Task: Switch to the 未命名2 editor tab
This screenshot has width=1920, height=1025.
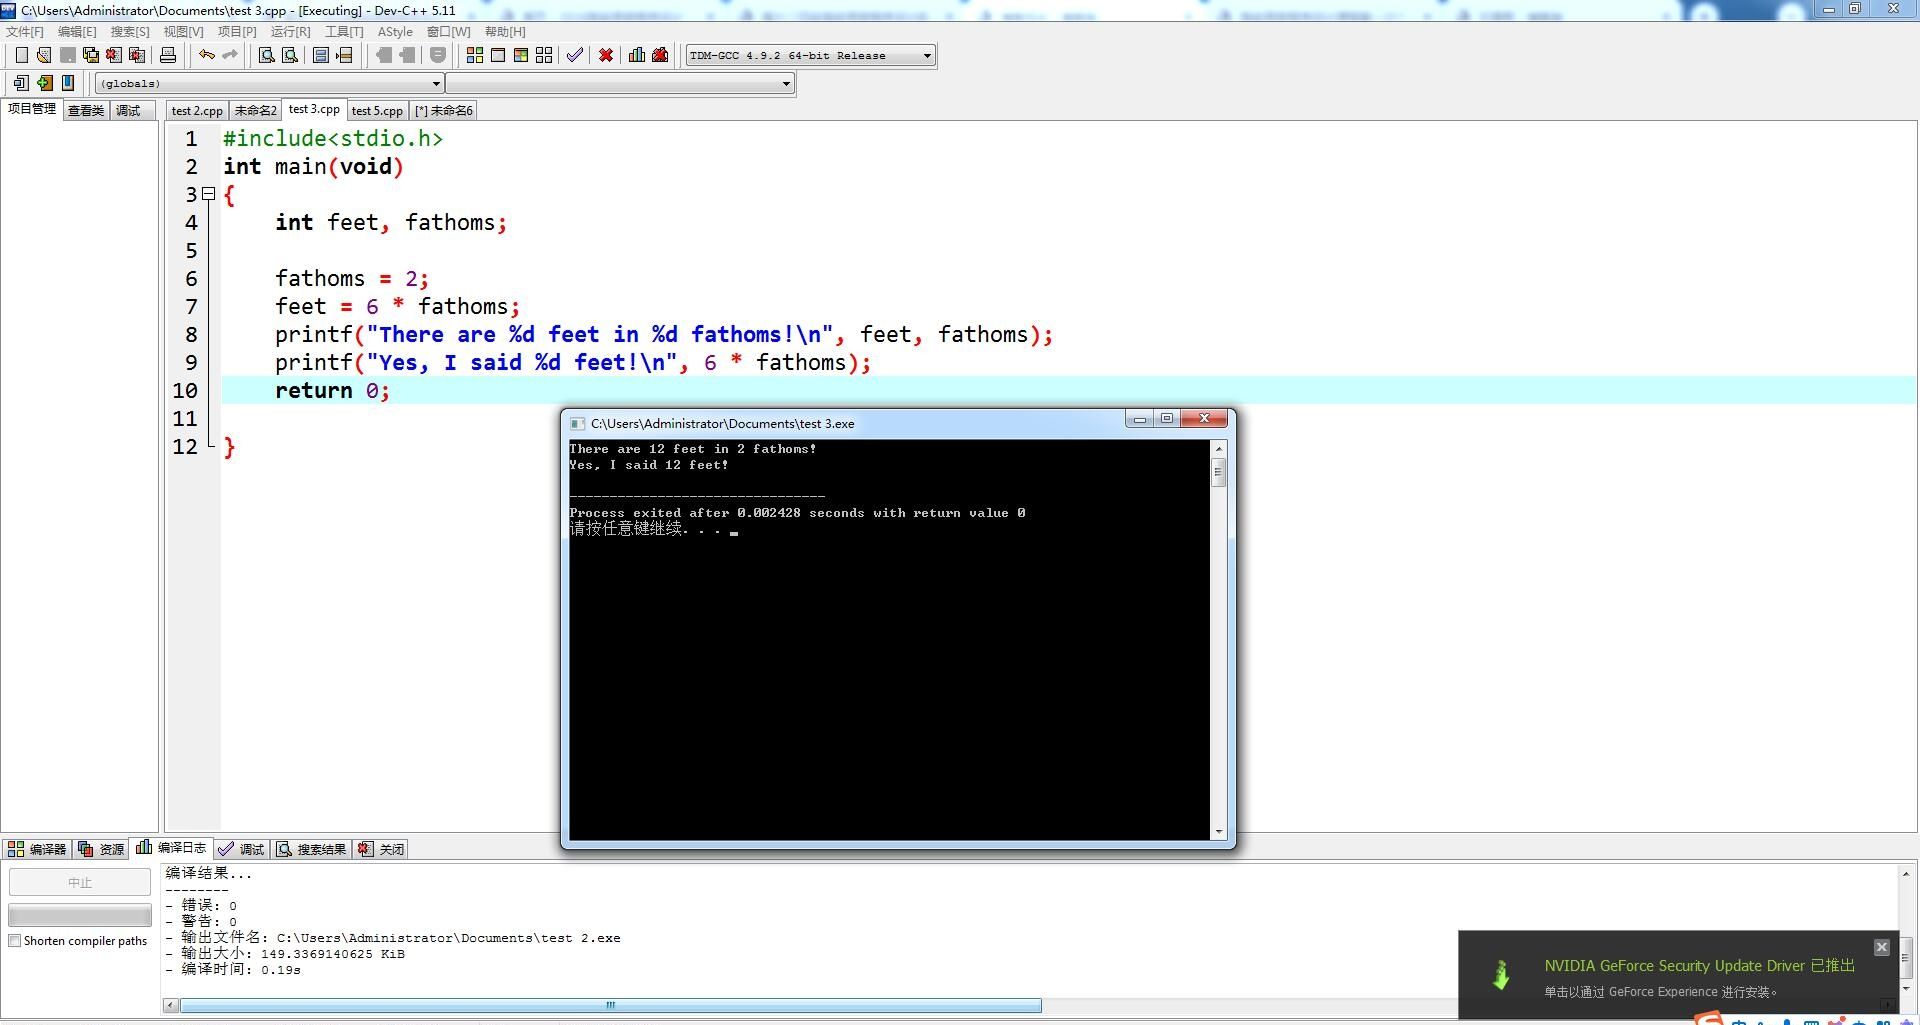Action: click(x=255, y=111)
